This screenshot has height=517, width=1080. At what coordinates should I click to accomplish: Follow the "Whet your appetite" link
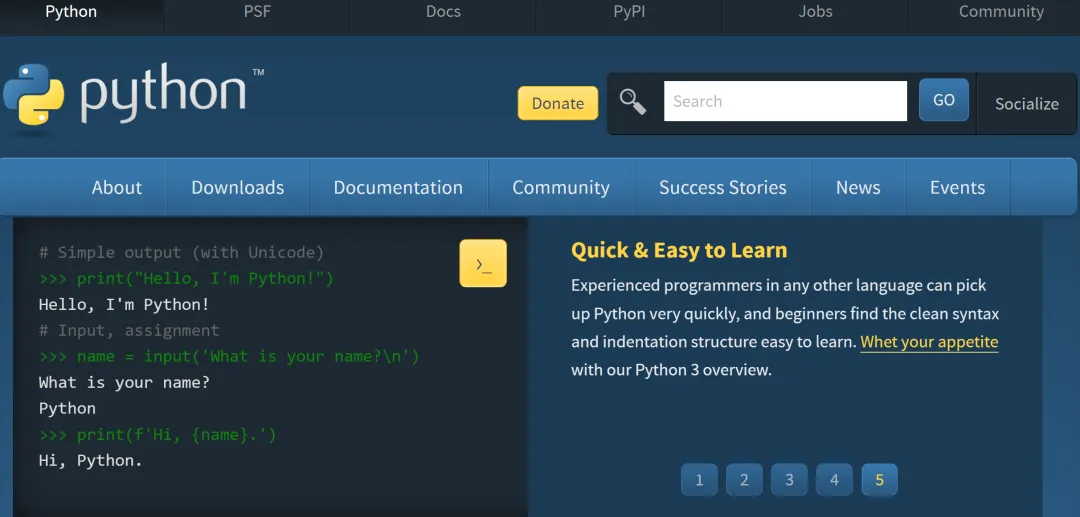click(x=929, y=342)
